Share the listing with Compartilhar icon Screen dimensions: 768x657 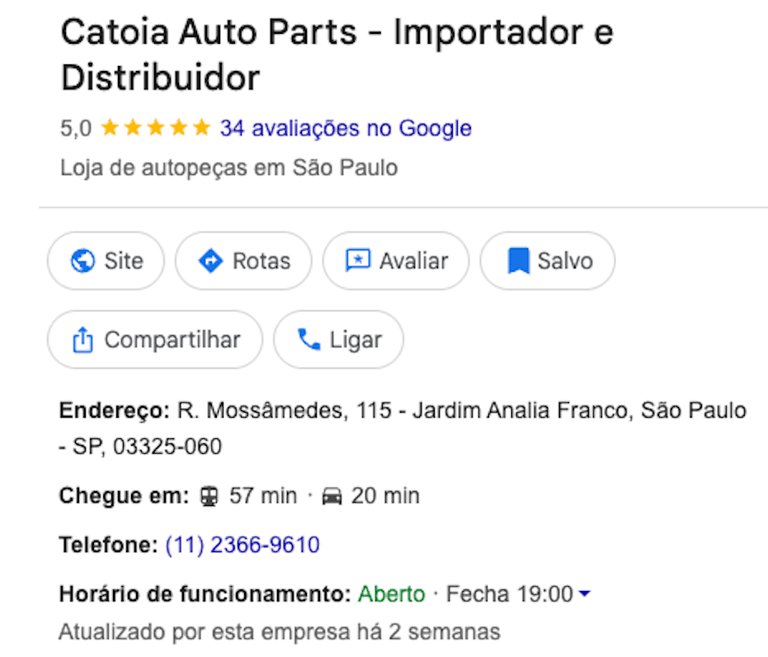tap(82, 340)
